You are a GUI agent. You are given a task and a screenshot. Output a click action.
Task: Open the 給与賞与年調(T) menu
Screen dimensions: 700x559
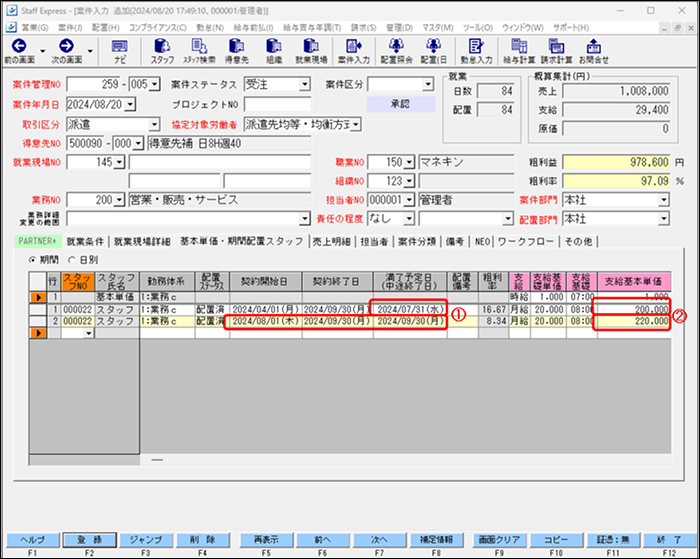pos(312,28)
